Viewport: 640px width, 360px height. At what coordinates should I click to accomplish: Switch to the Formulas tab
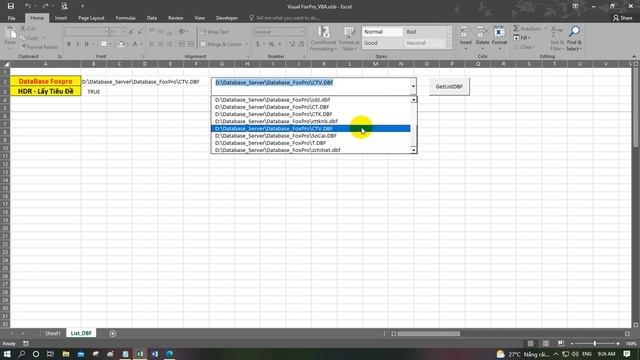tap(125, 18)
